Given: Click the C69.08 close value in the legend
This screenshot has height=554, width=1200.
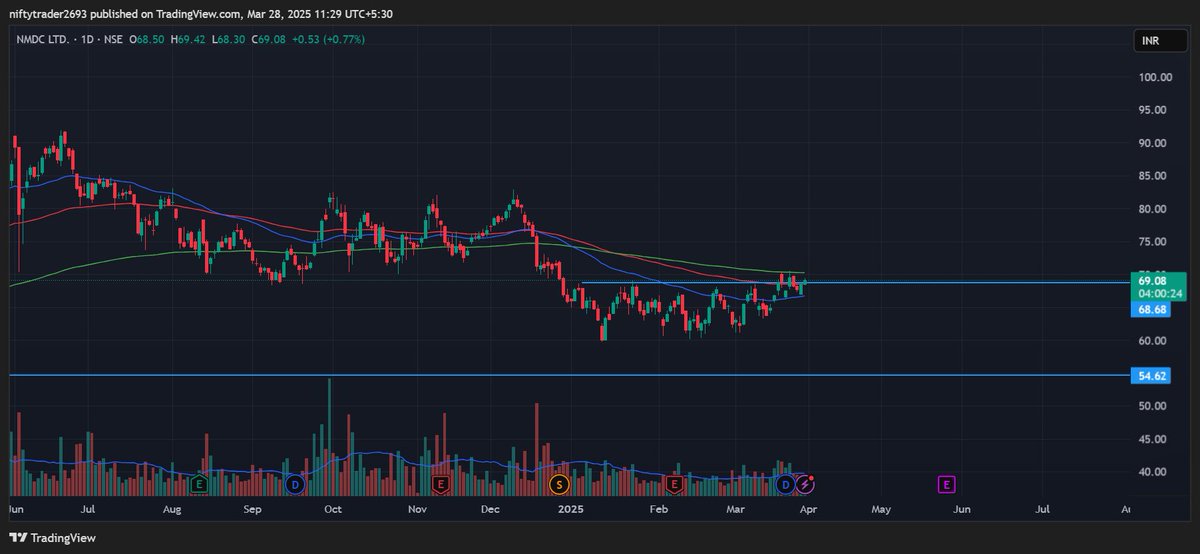Looking at the screenshot, I should (270, 39).
